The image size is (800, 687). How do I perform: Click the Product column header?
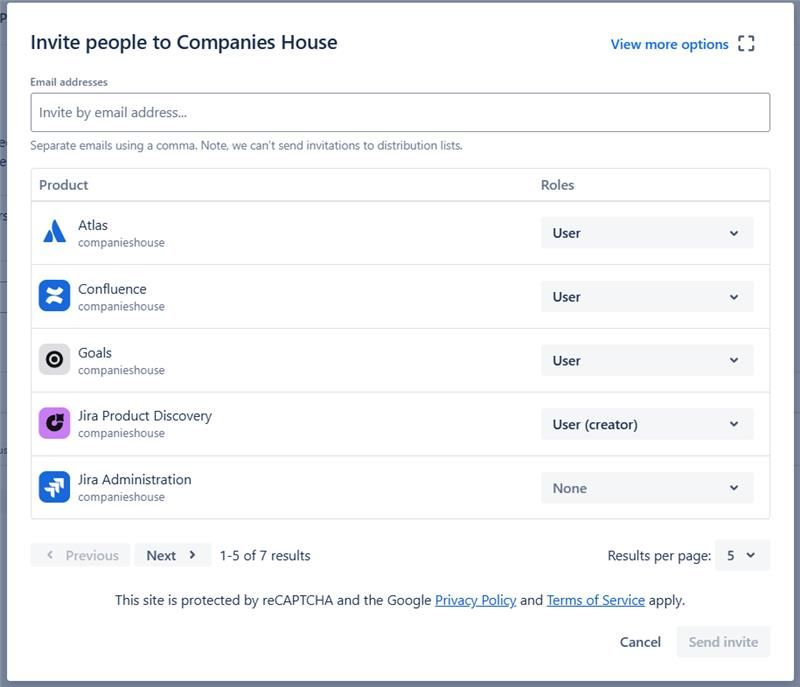[x=63, y=185]
